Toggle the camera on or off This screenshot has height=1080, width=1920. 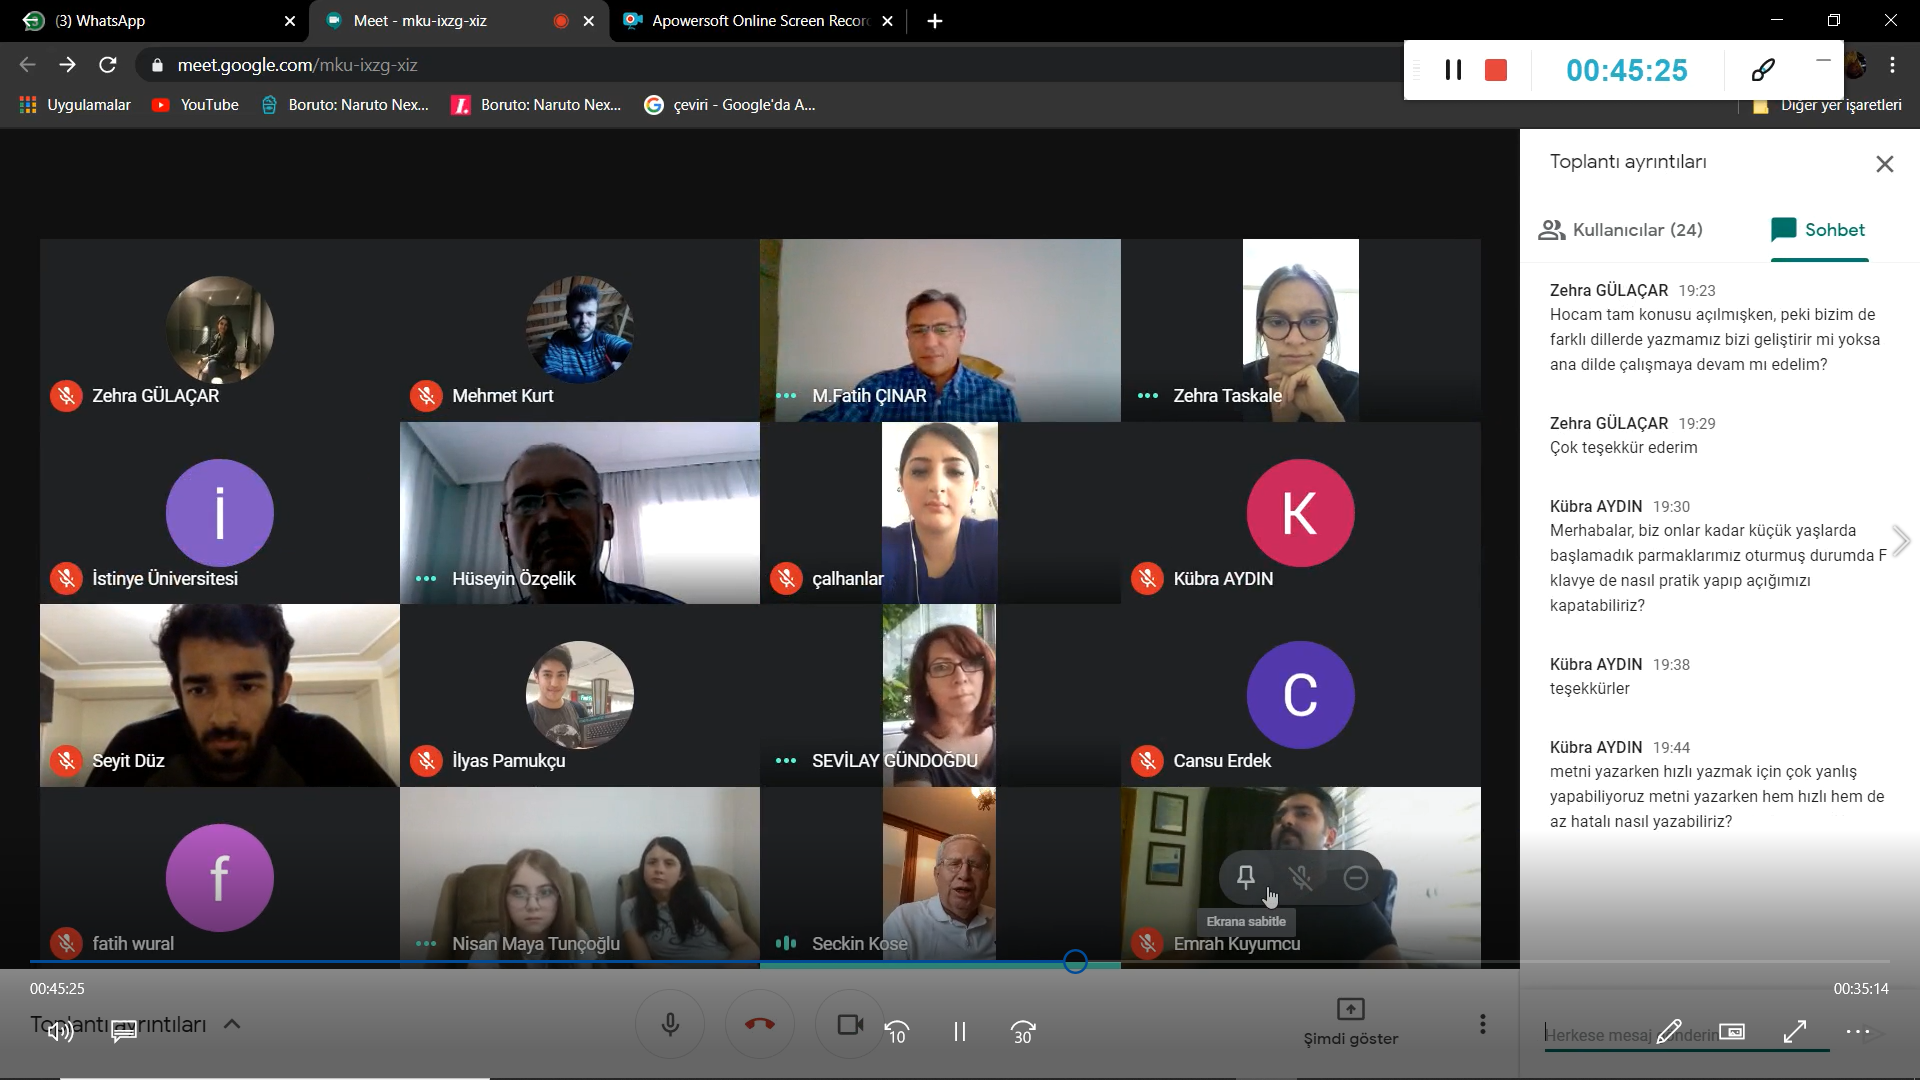pyautogui.click(x=850, y=1024)
